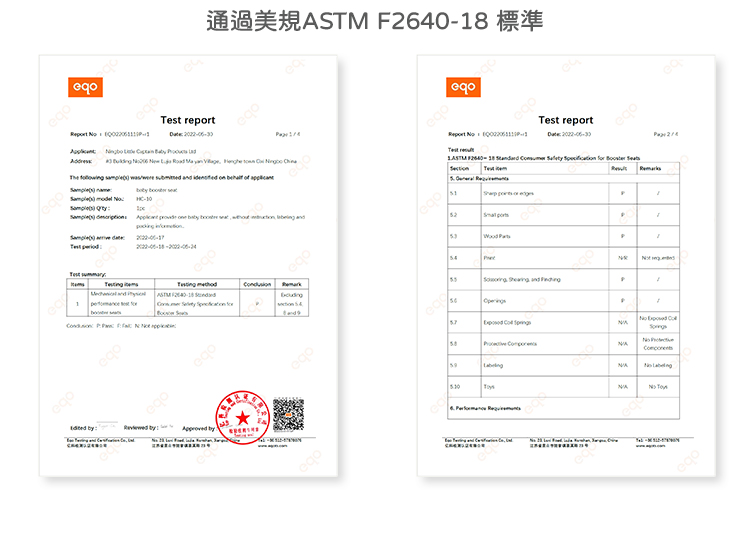This screenshot has width=750, height=540.
Task: Click the 'Exposed Coil Springs' test item
Action: click(507, 322)
